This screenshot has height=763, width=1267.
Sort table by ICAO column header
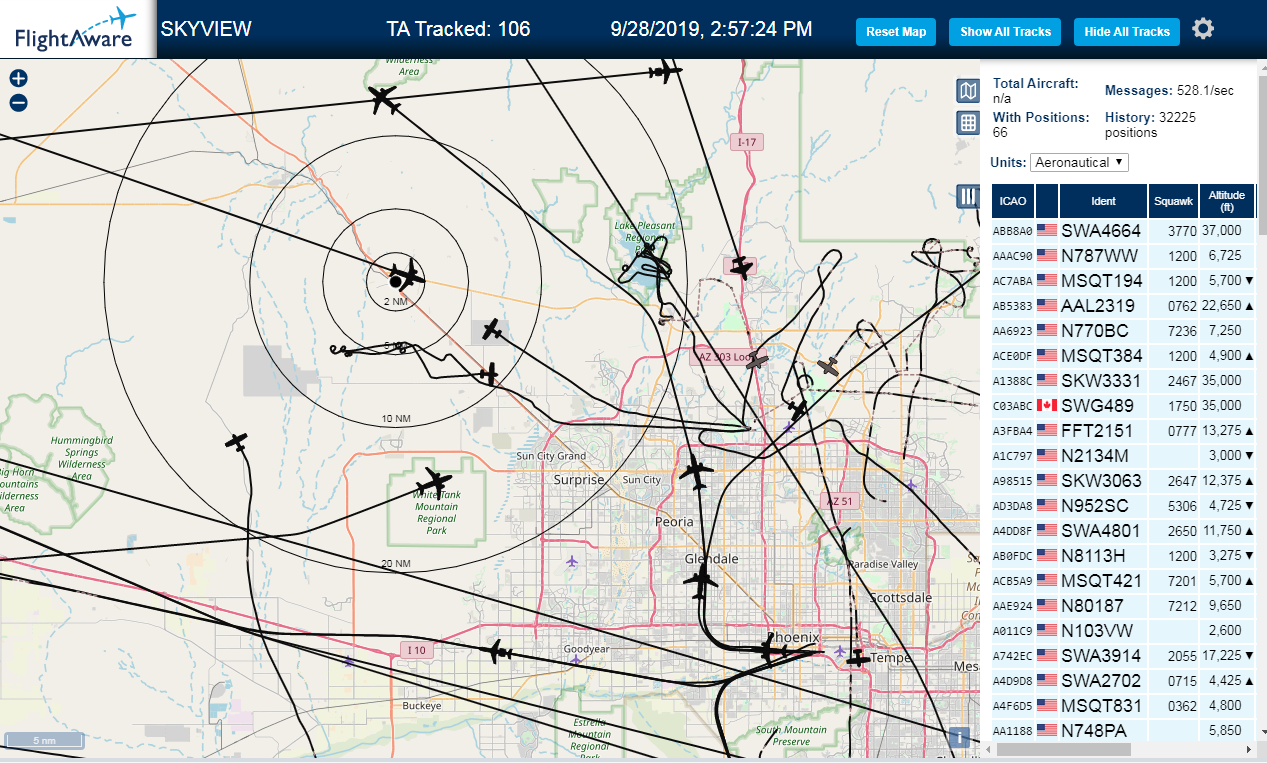(x=1013, y=201)
